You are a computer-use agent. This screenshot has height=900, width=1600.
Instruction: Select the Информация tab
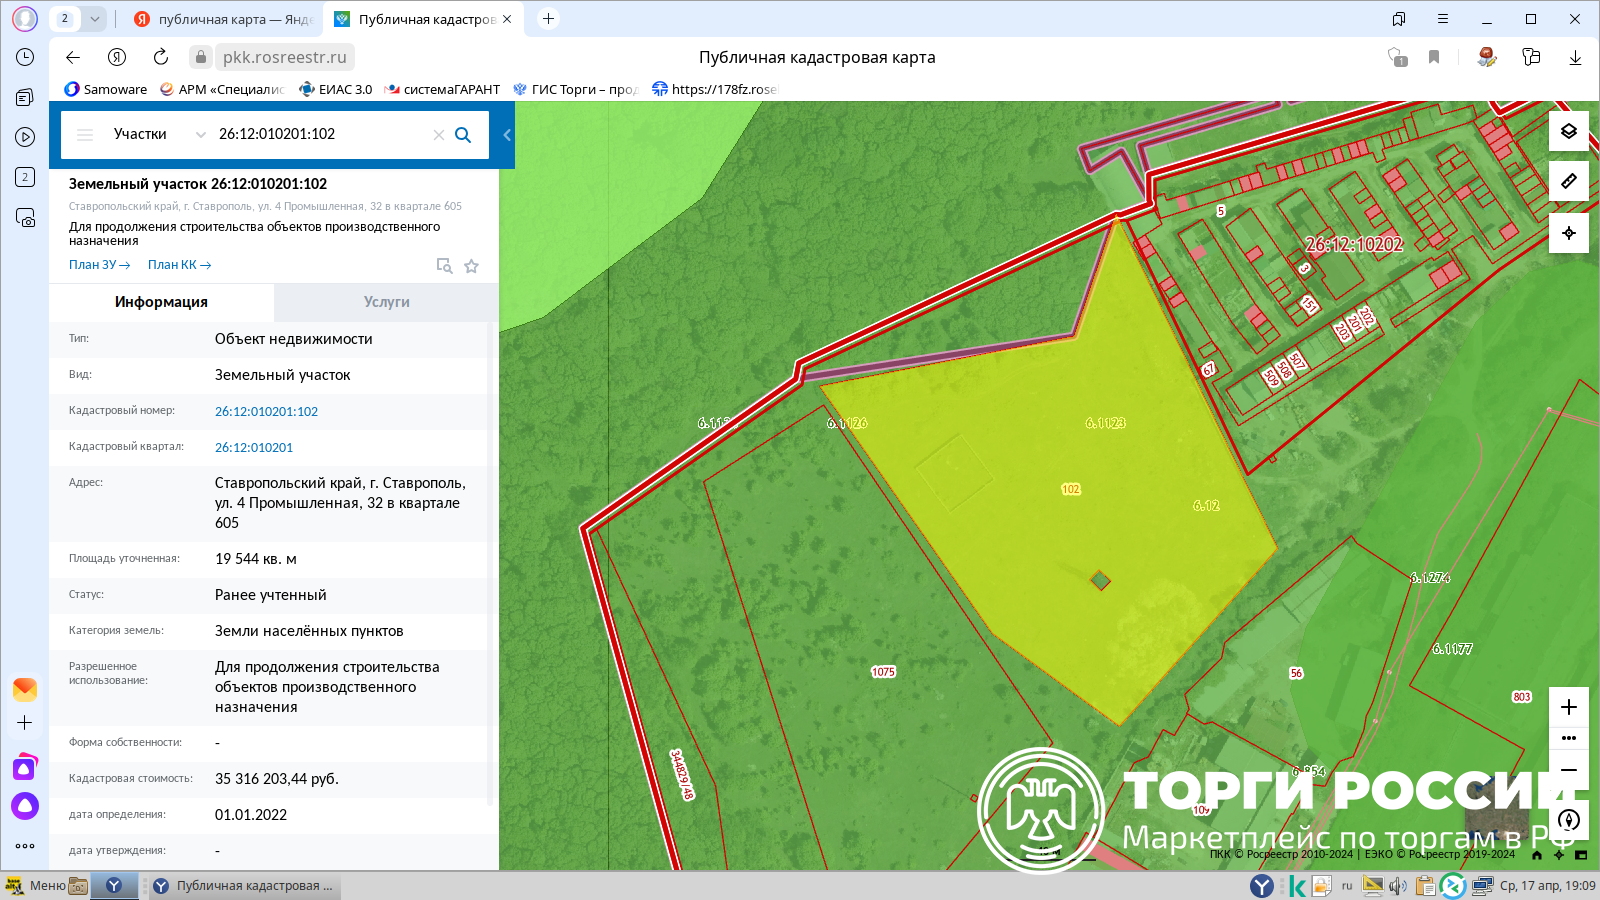click(x=161, y=302)
